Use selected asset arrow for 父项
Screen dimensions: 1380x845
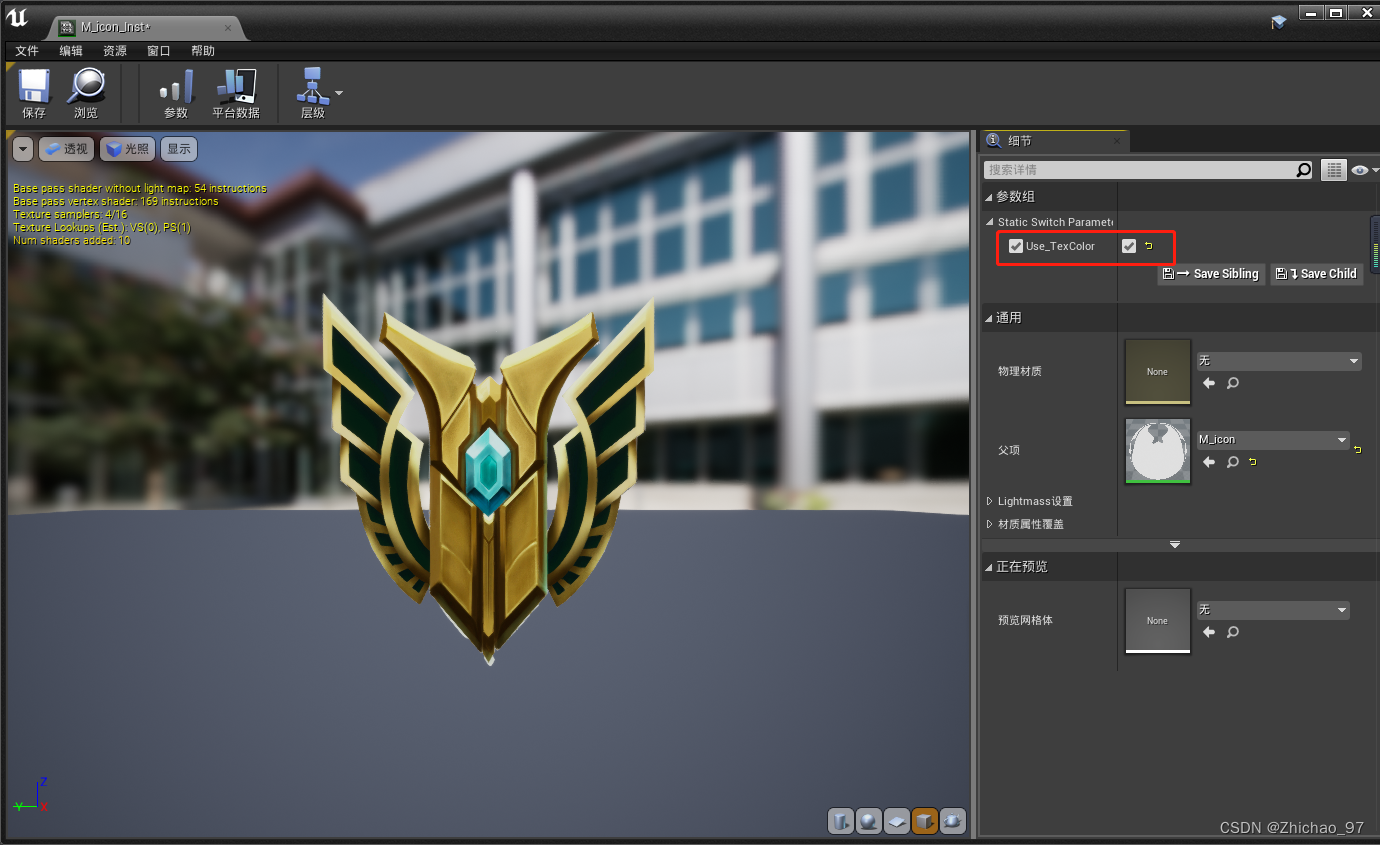[1209, 462]
